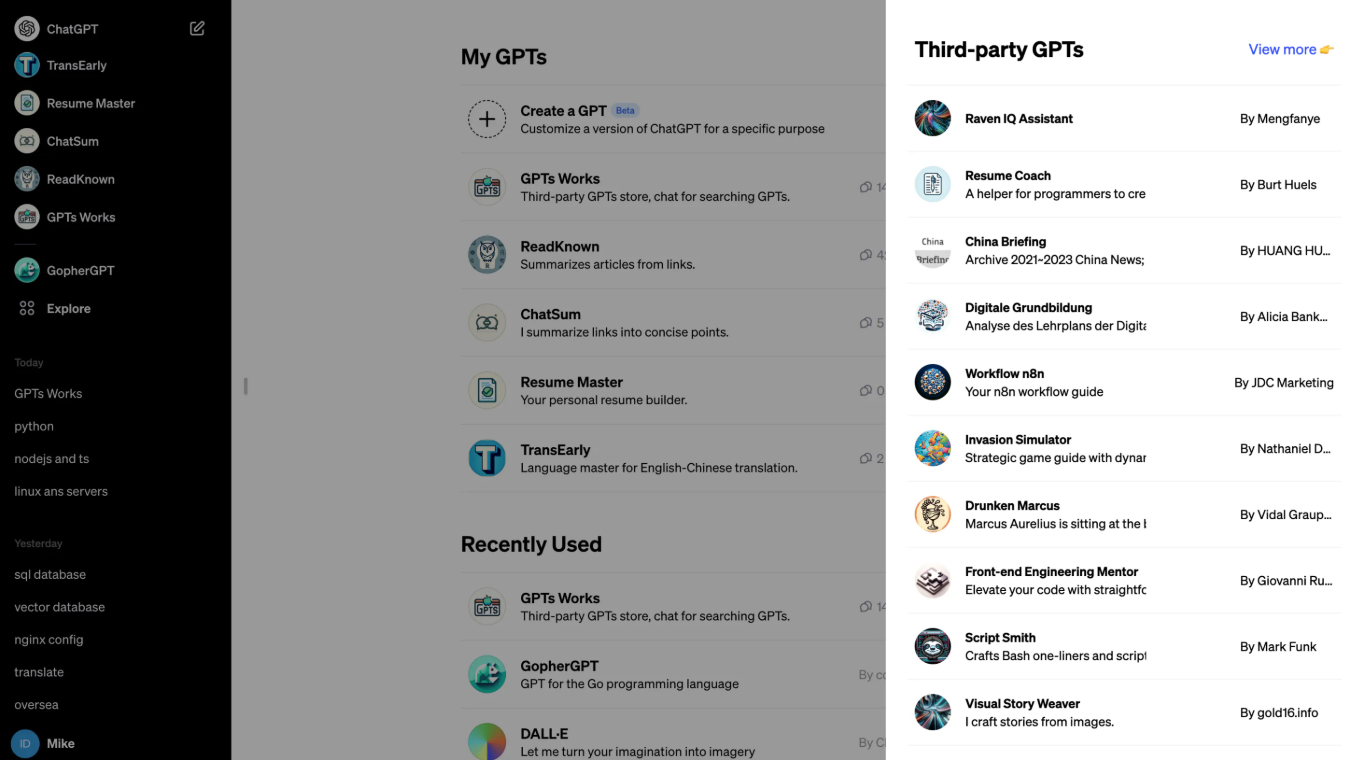Open Mike's user profile menu
Viewport: 1361px width, 760px height.
tap(60, 743)
